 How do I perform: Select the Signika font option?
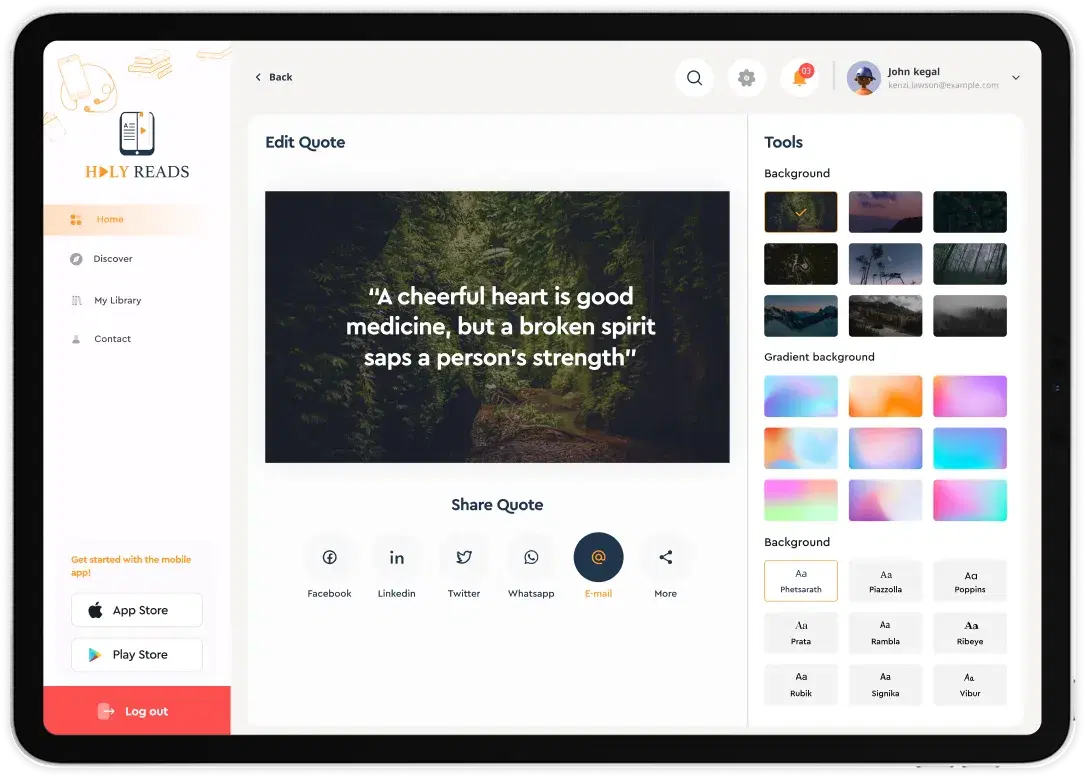point(885,684)
